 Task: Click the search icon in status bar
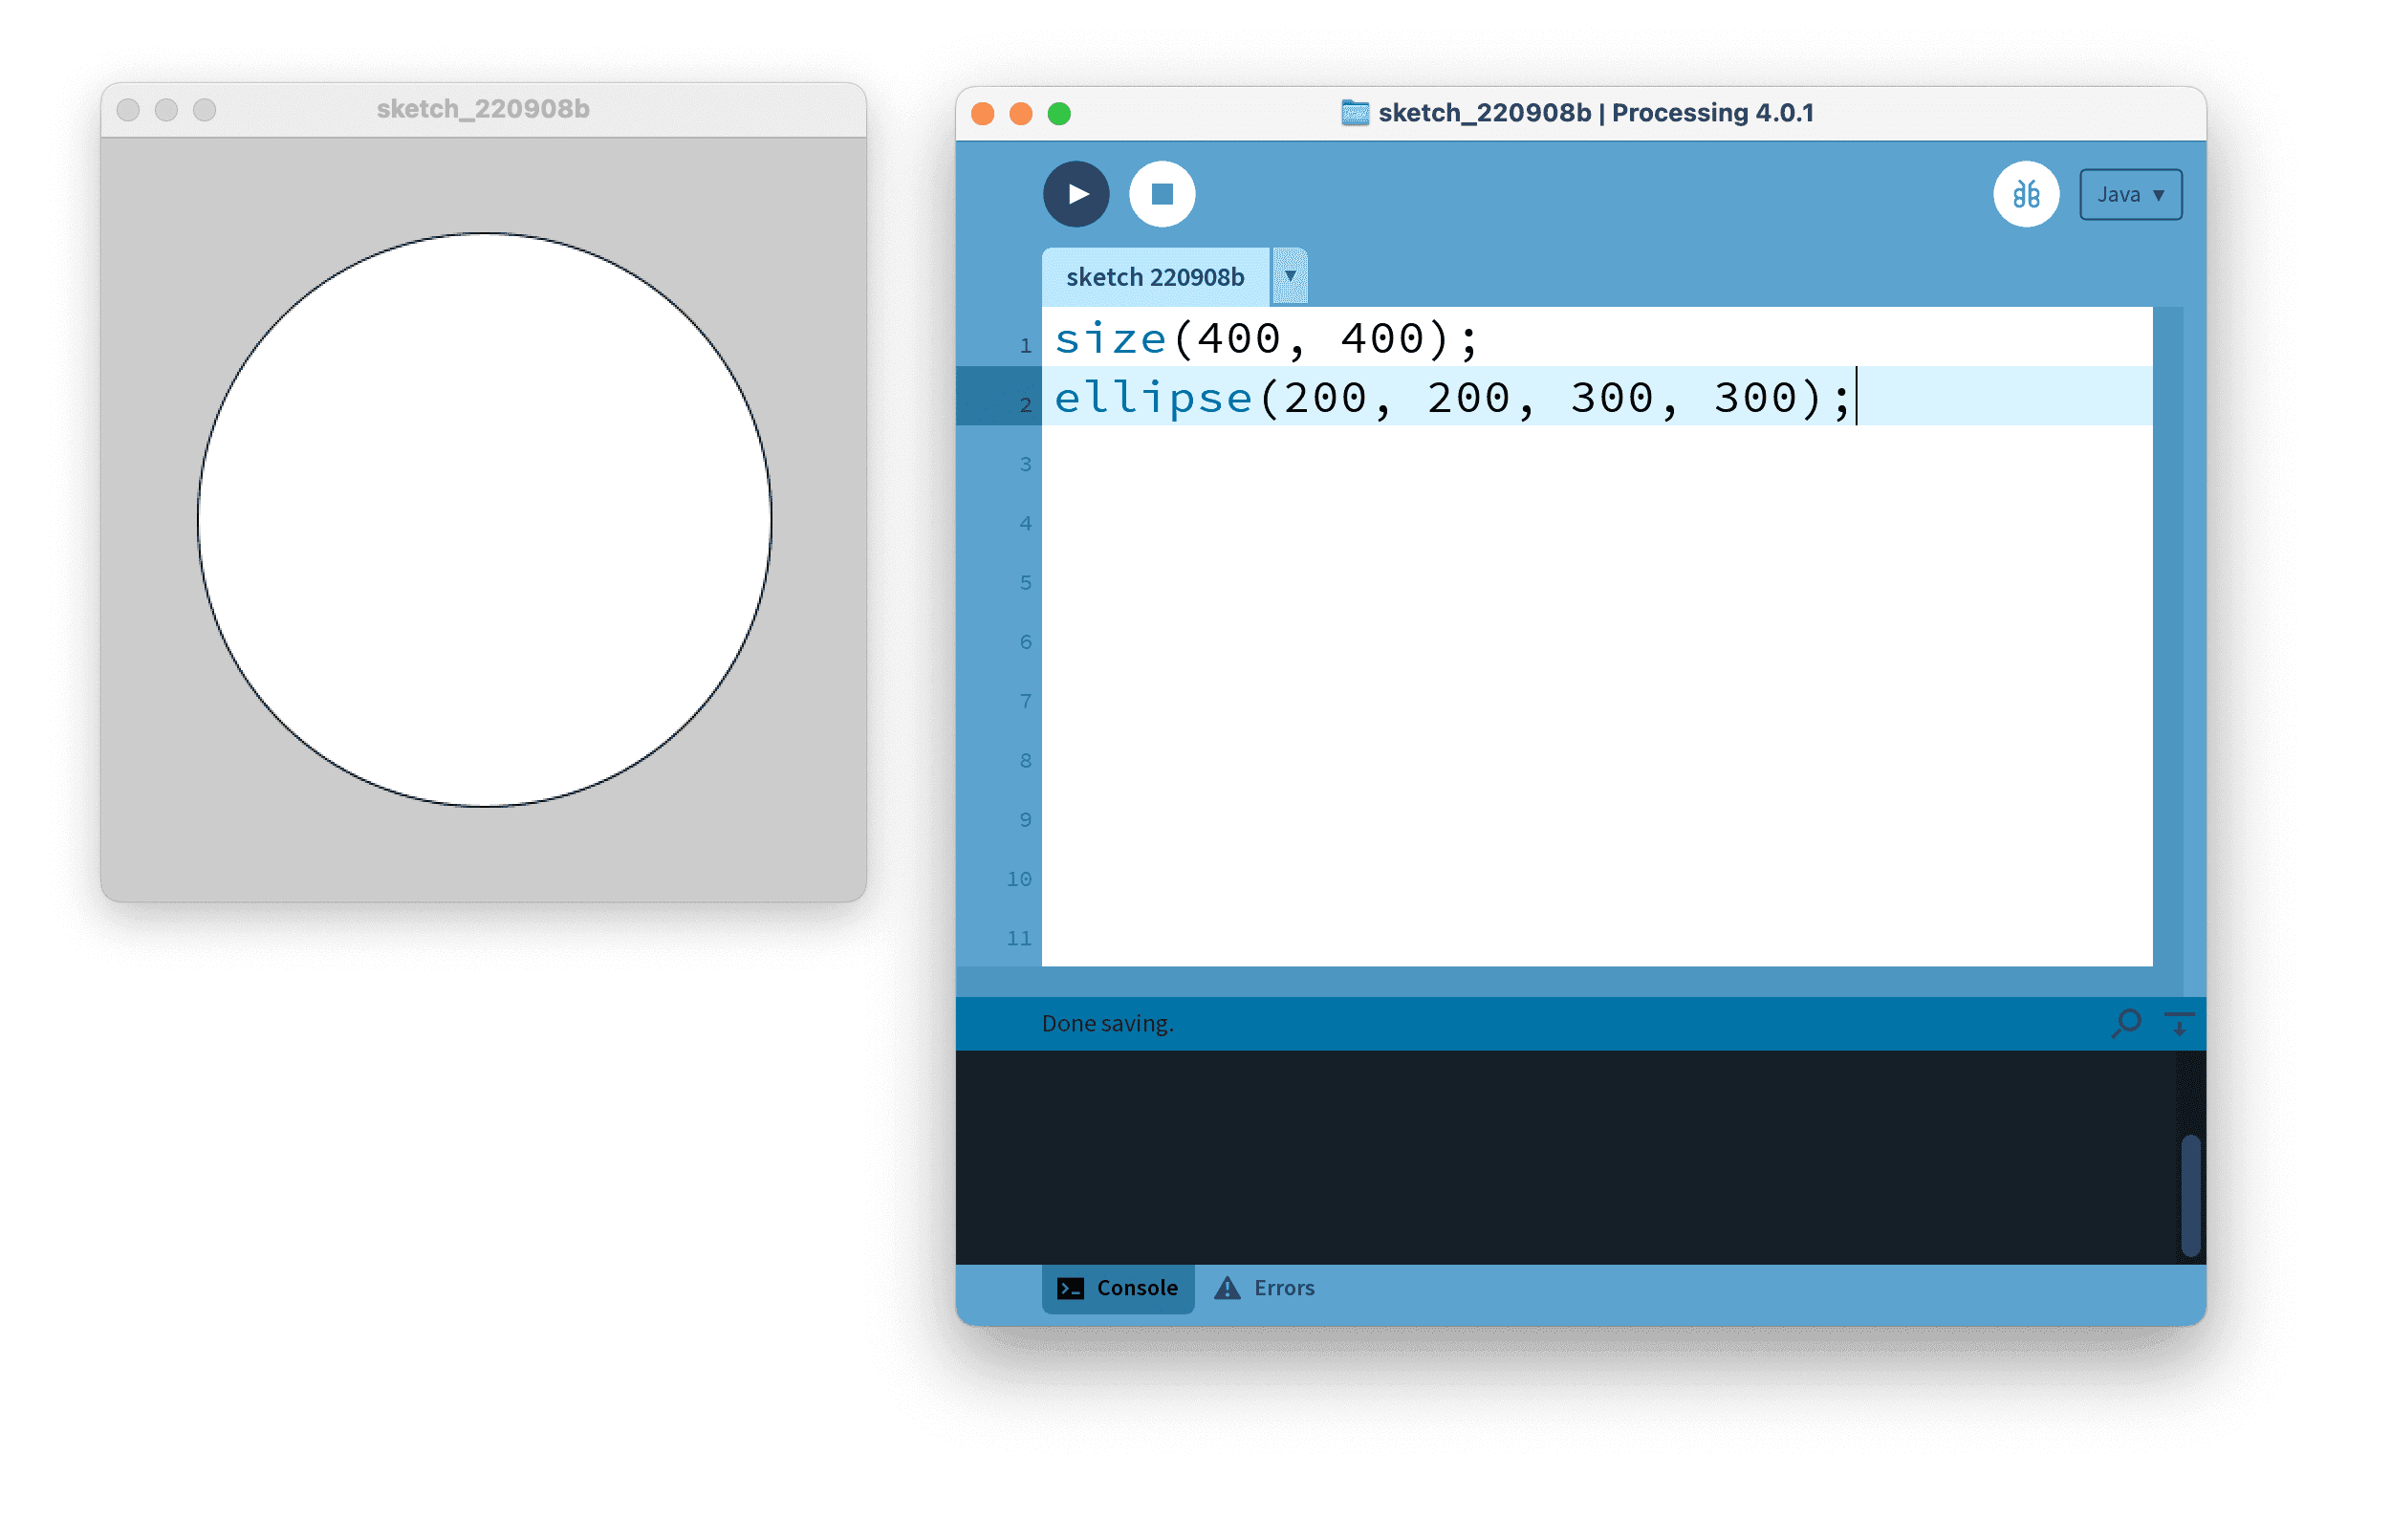coord(2126,1025)
